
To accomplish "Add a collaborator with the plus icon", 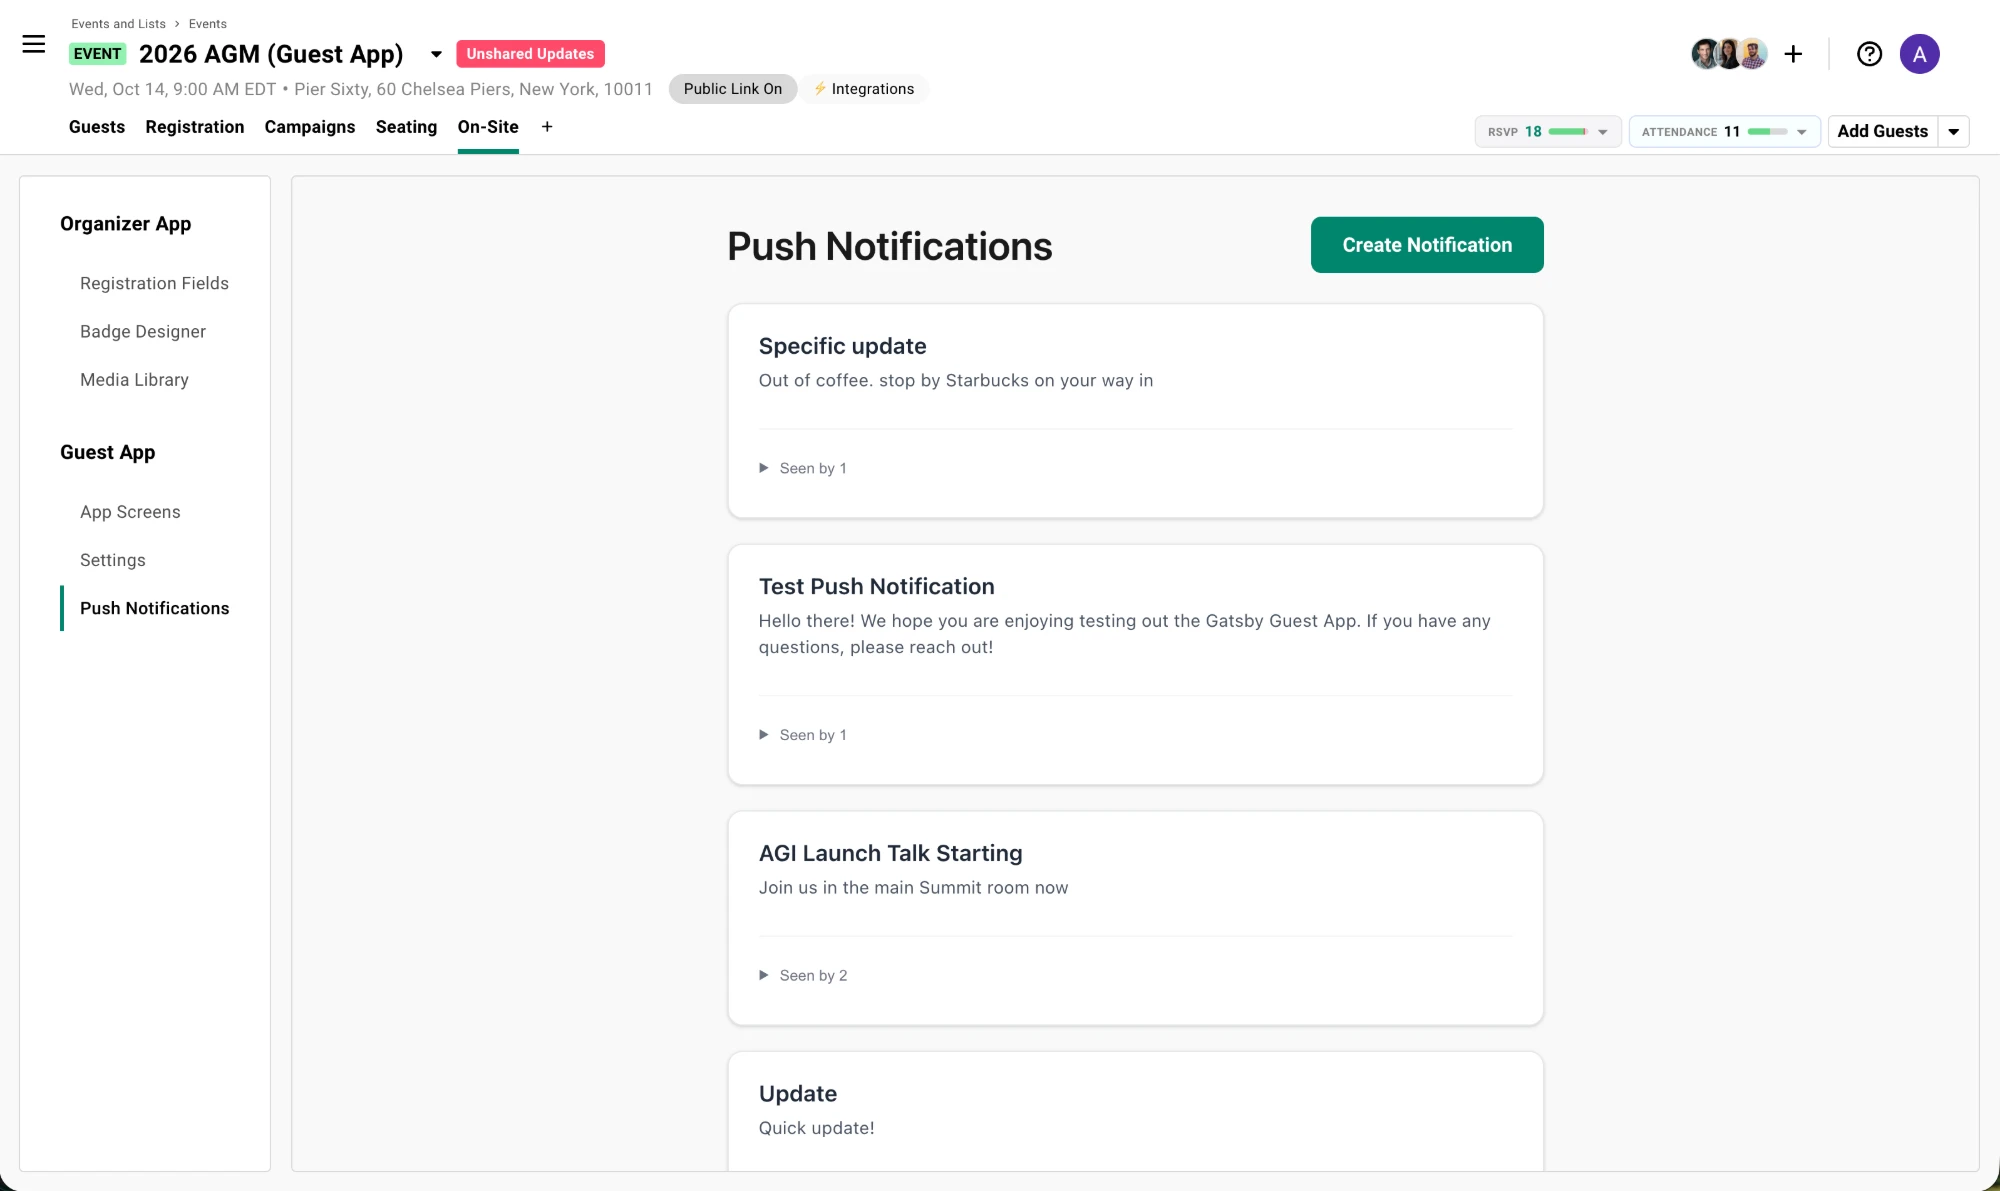I will click(x=1793, y=54).
